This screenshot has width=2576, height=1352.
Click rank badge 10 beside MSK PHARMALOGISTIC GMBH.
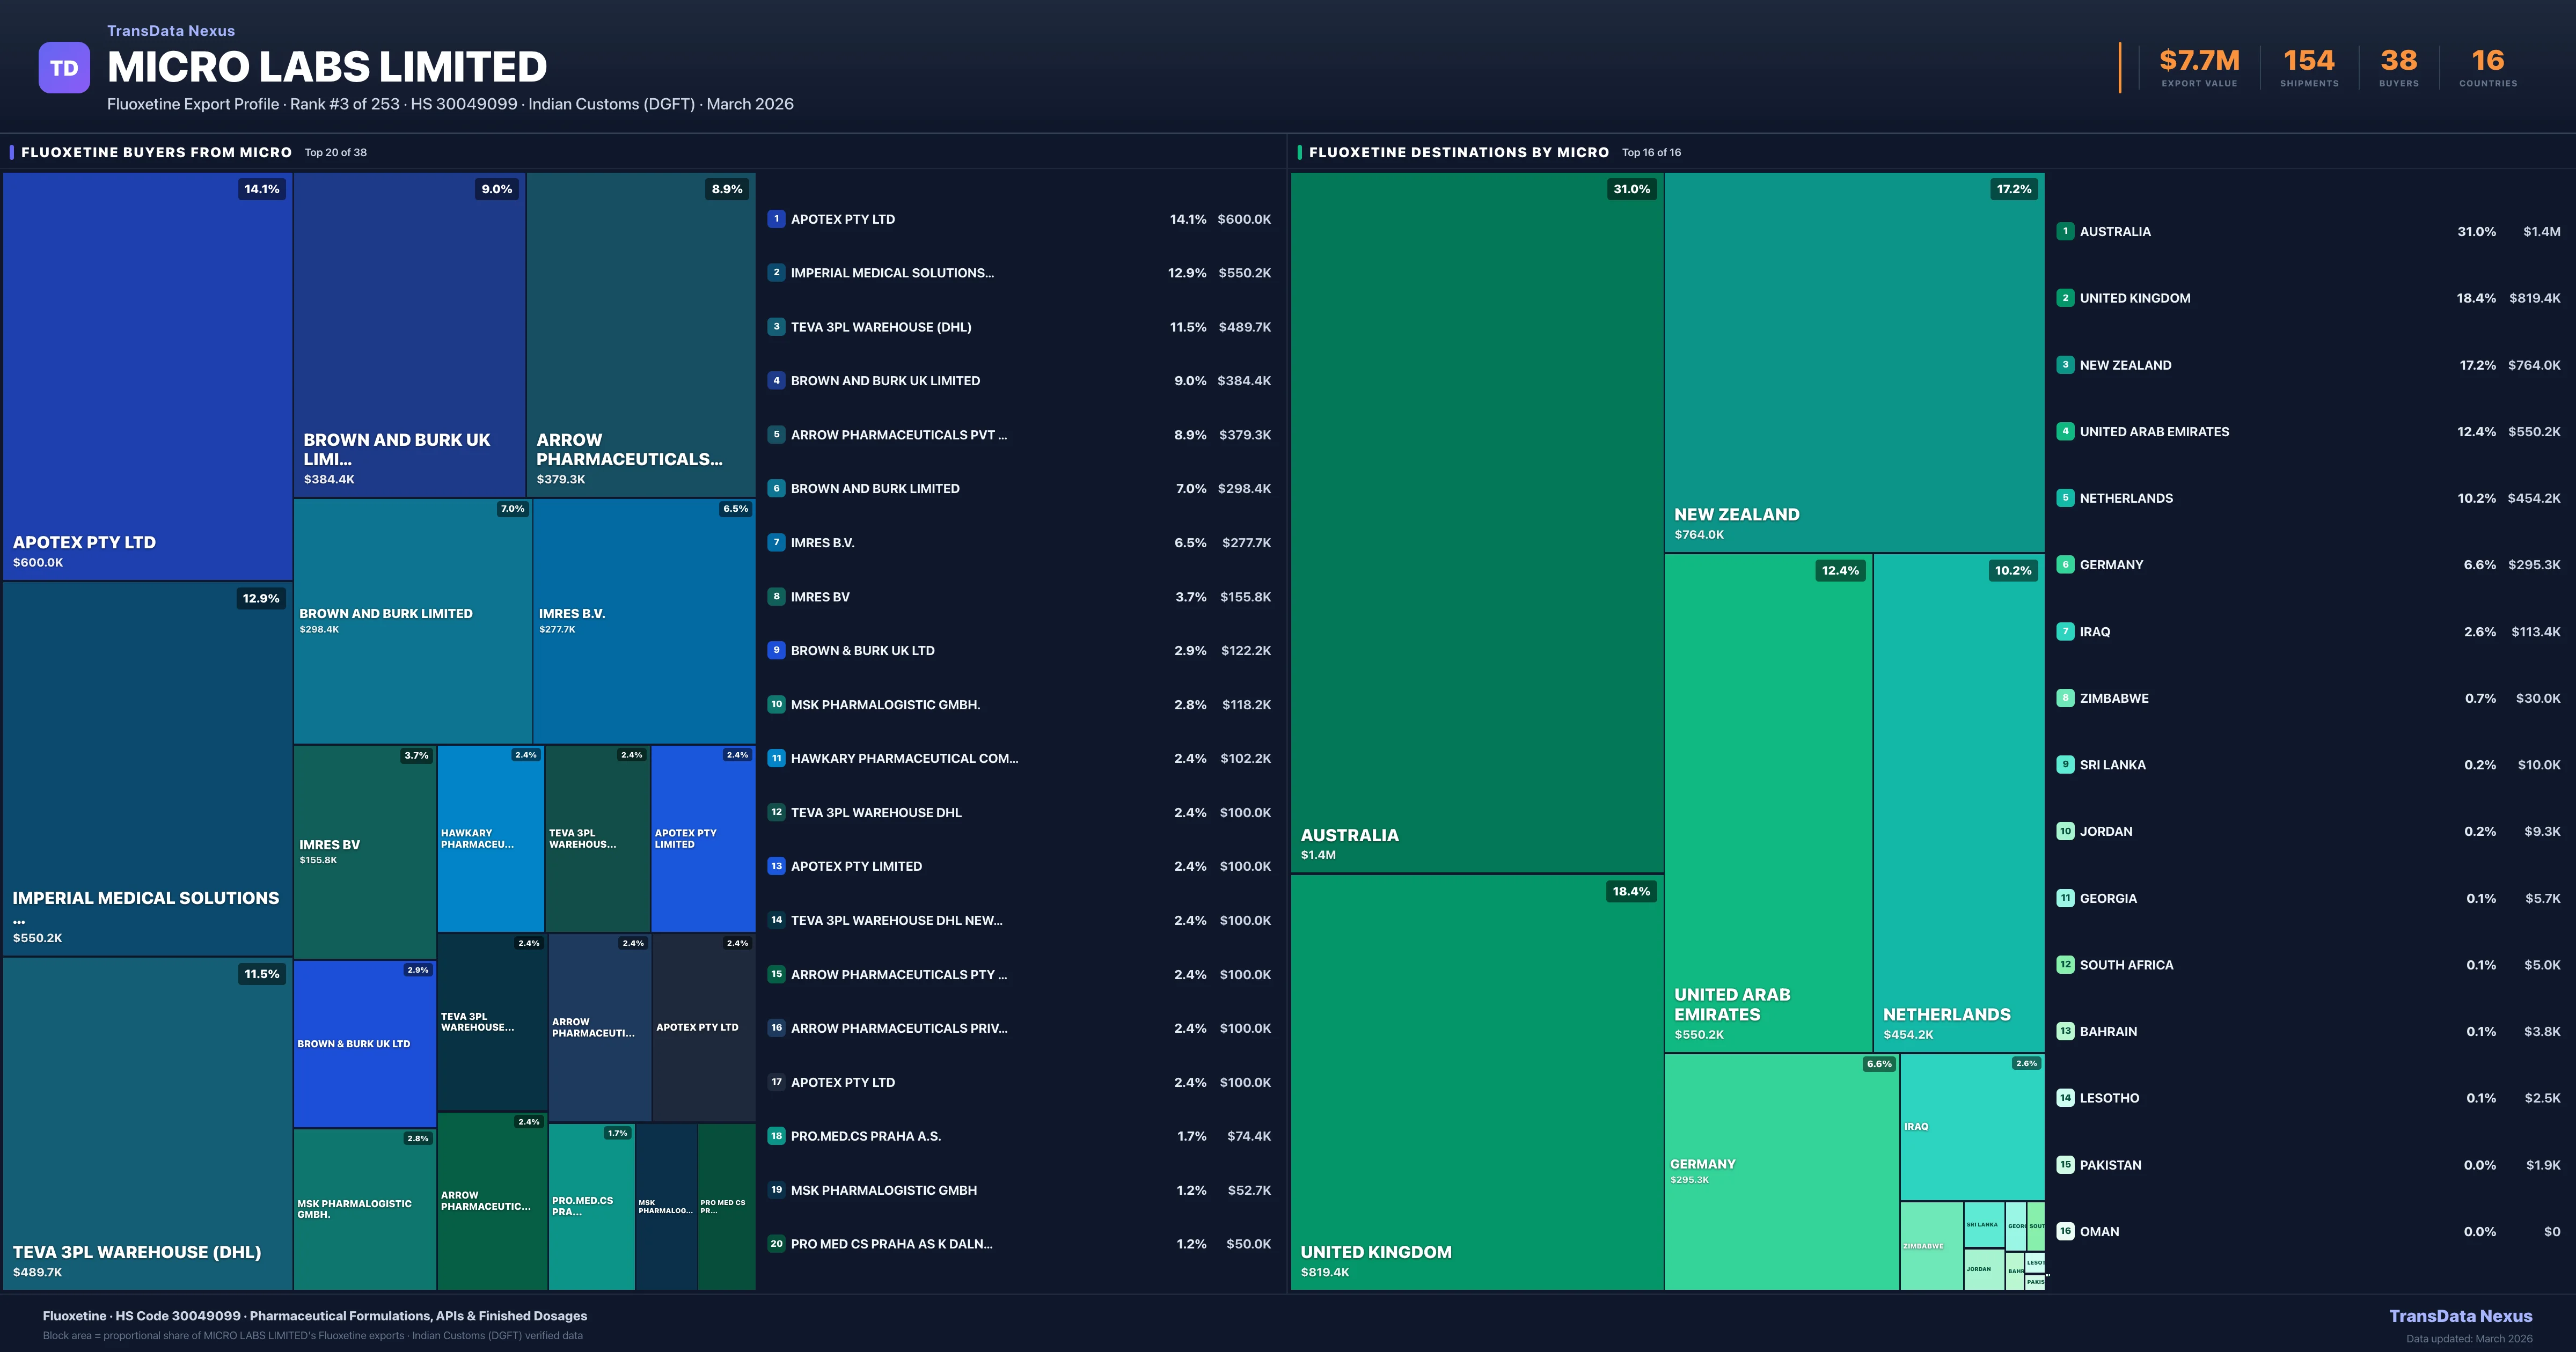point(776,704)
